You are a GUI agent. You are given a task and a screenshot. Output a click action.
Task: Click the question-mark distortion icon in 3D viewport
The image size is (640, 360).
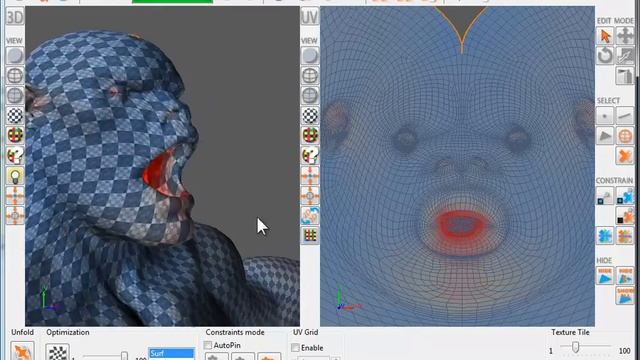[x=15, y=155]
